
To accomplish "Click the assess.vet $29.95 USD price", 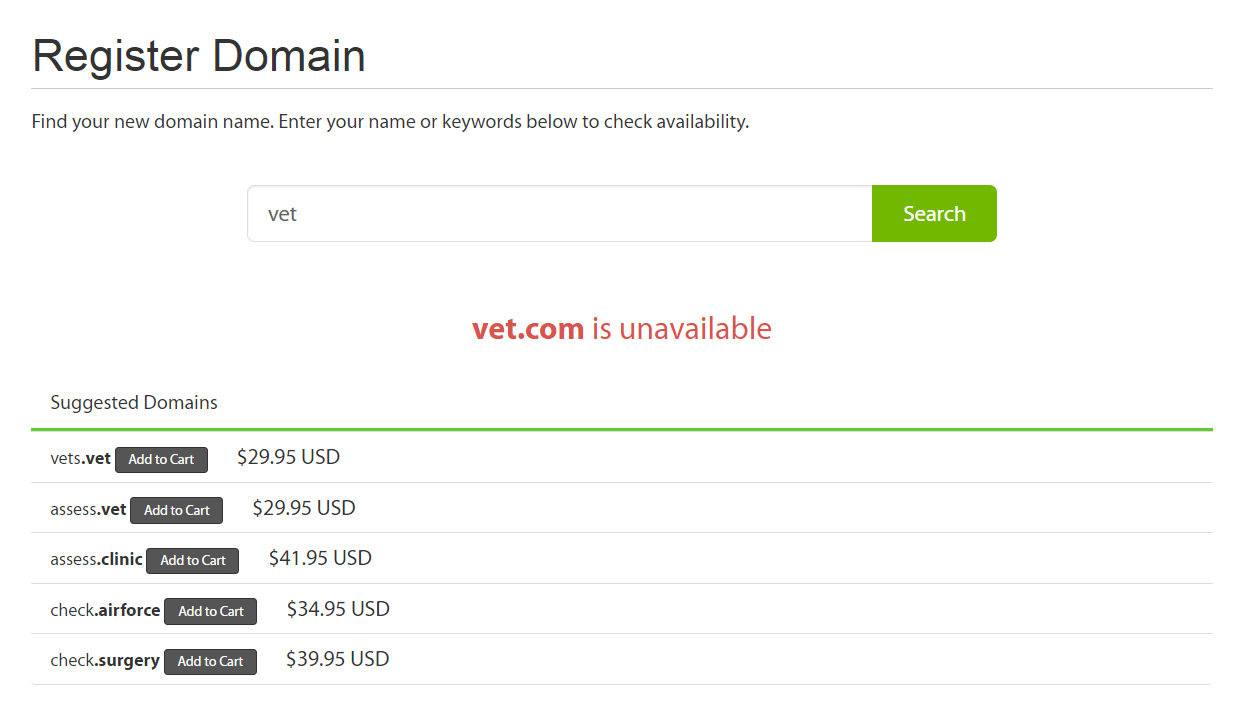I will tap(304, 508).
